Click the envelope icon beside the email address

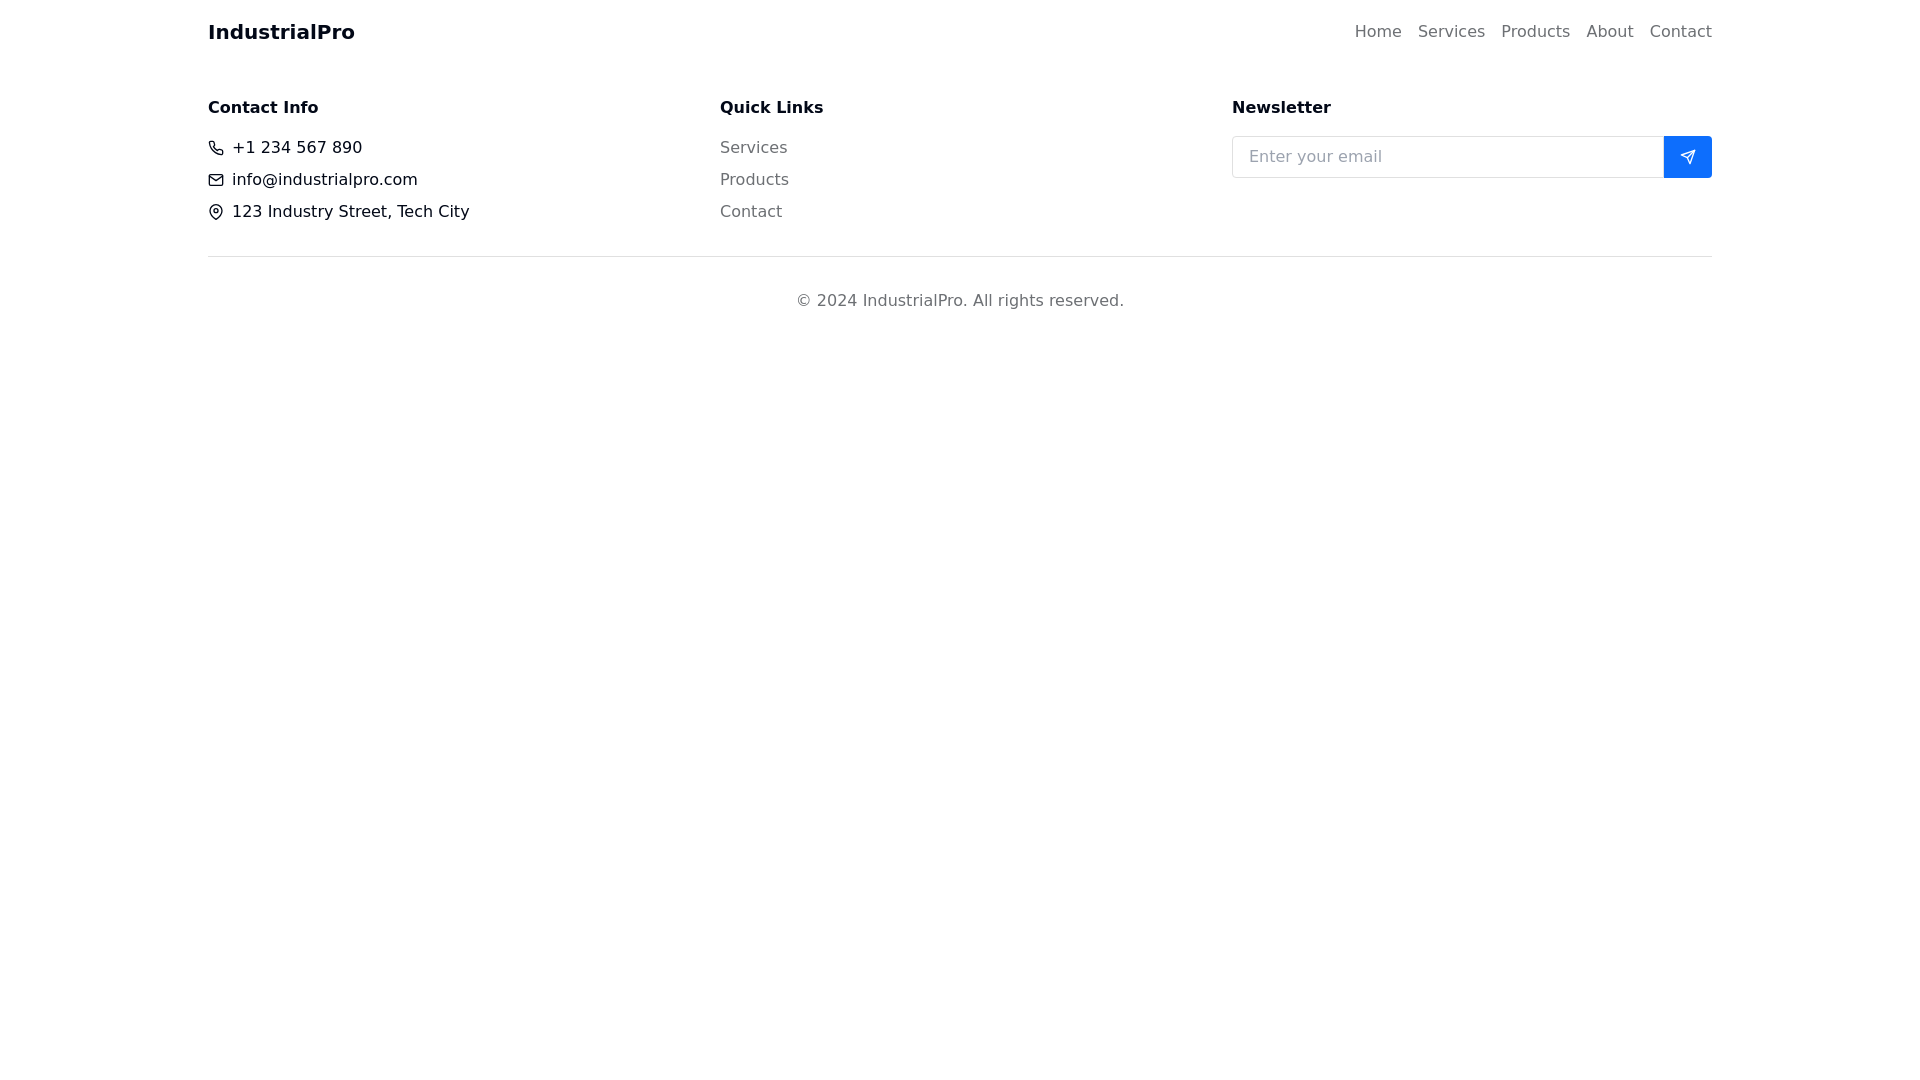point(216,180)
